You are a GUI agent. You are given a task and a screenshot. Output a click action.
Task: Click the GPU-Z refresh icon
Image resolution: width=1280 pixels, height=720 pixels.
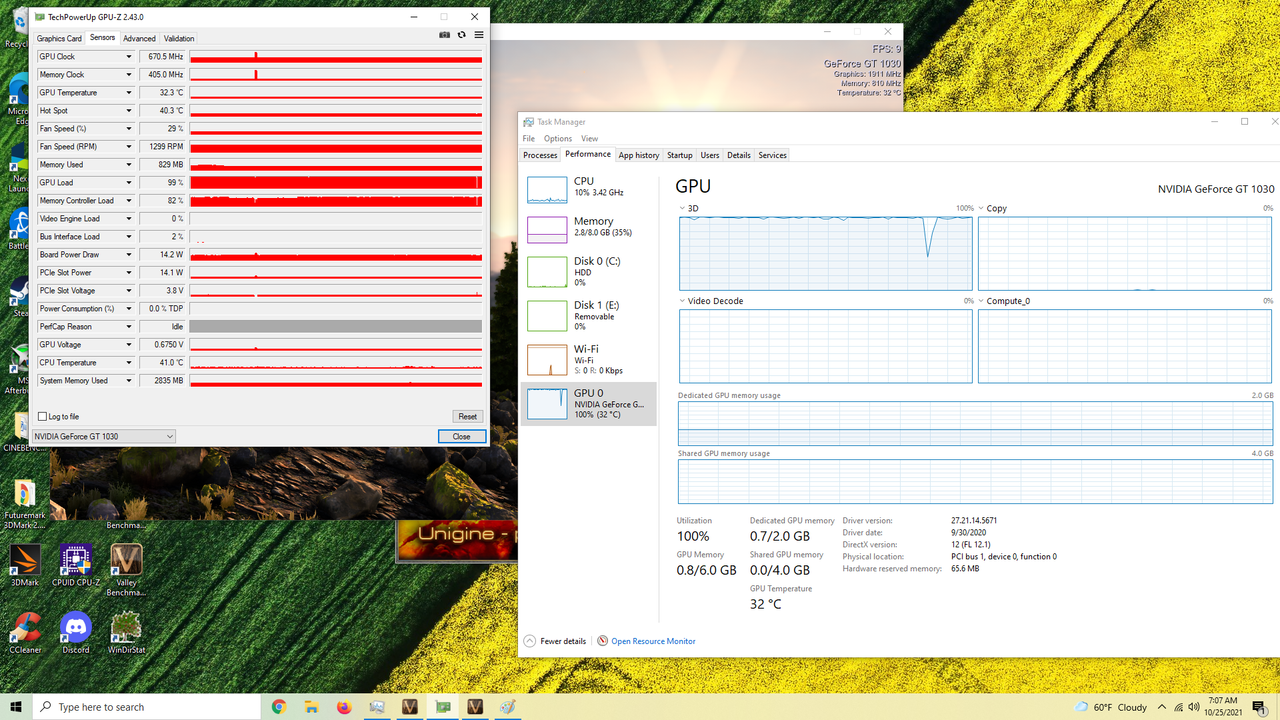(x=461, y=35)
